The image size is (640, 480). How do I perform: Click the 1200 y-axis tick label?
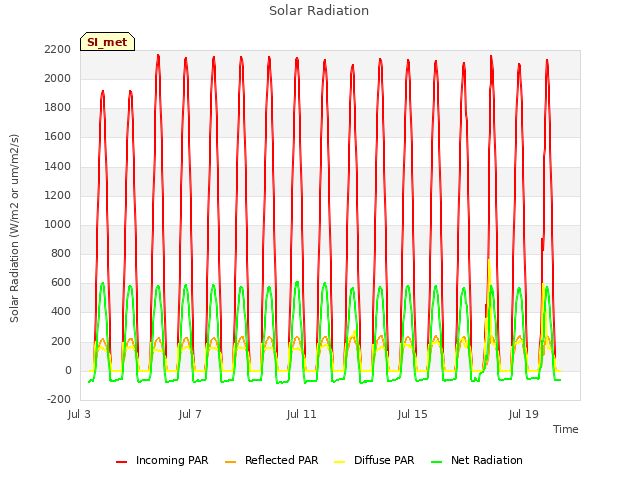pyautogui.click(x=58, y=195)
